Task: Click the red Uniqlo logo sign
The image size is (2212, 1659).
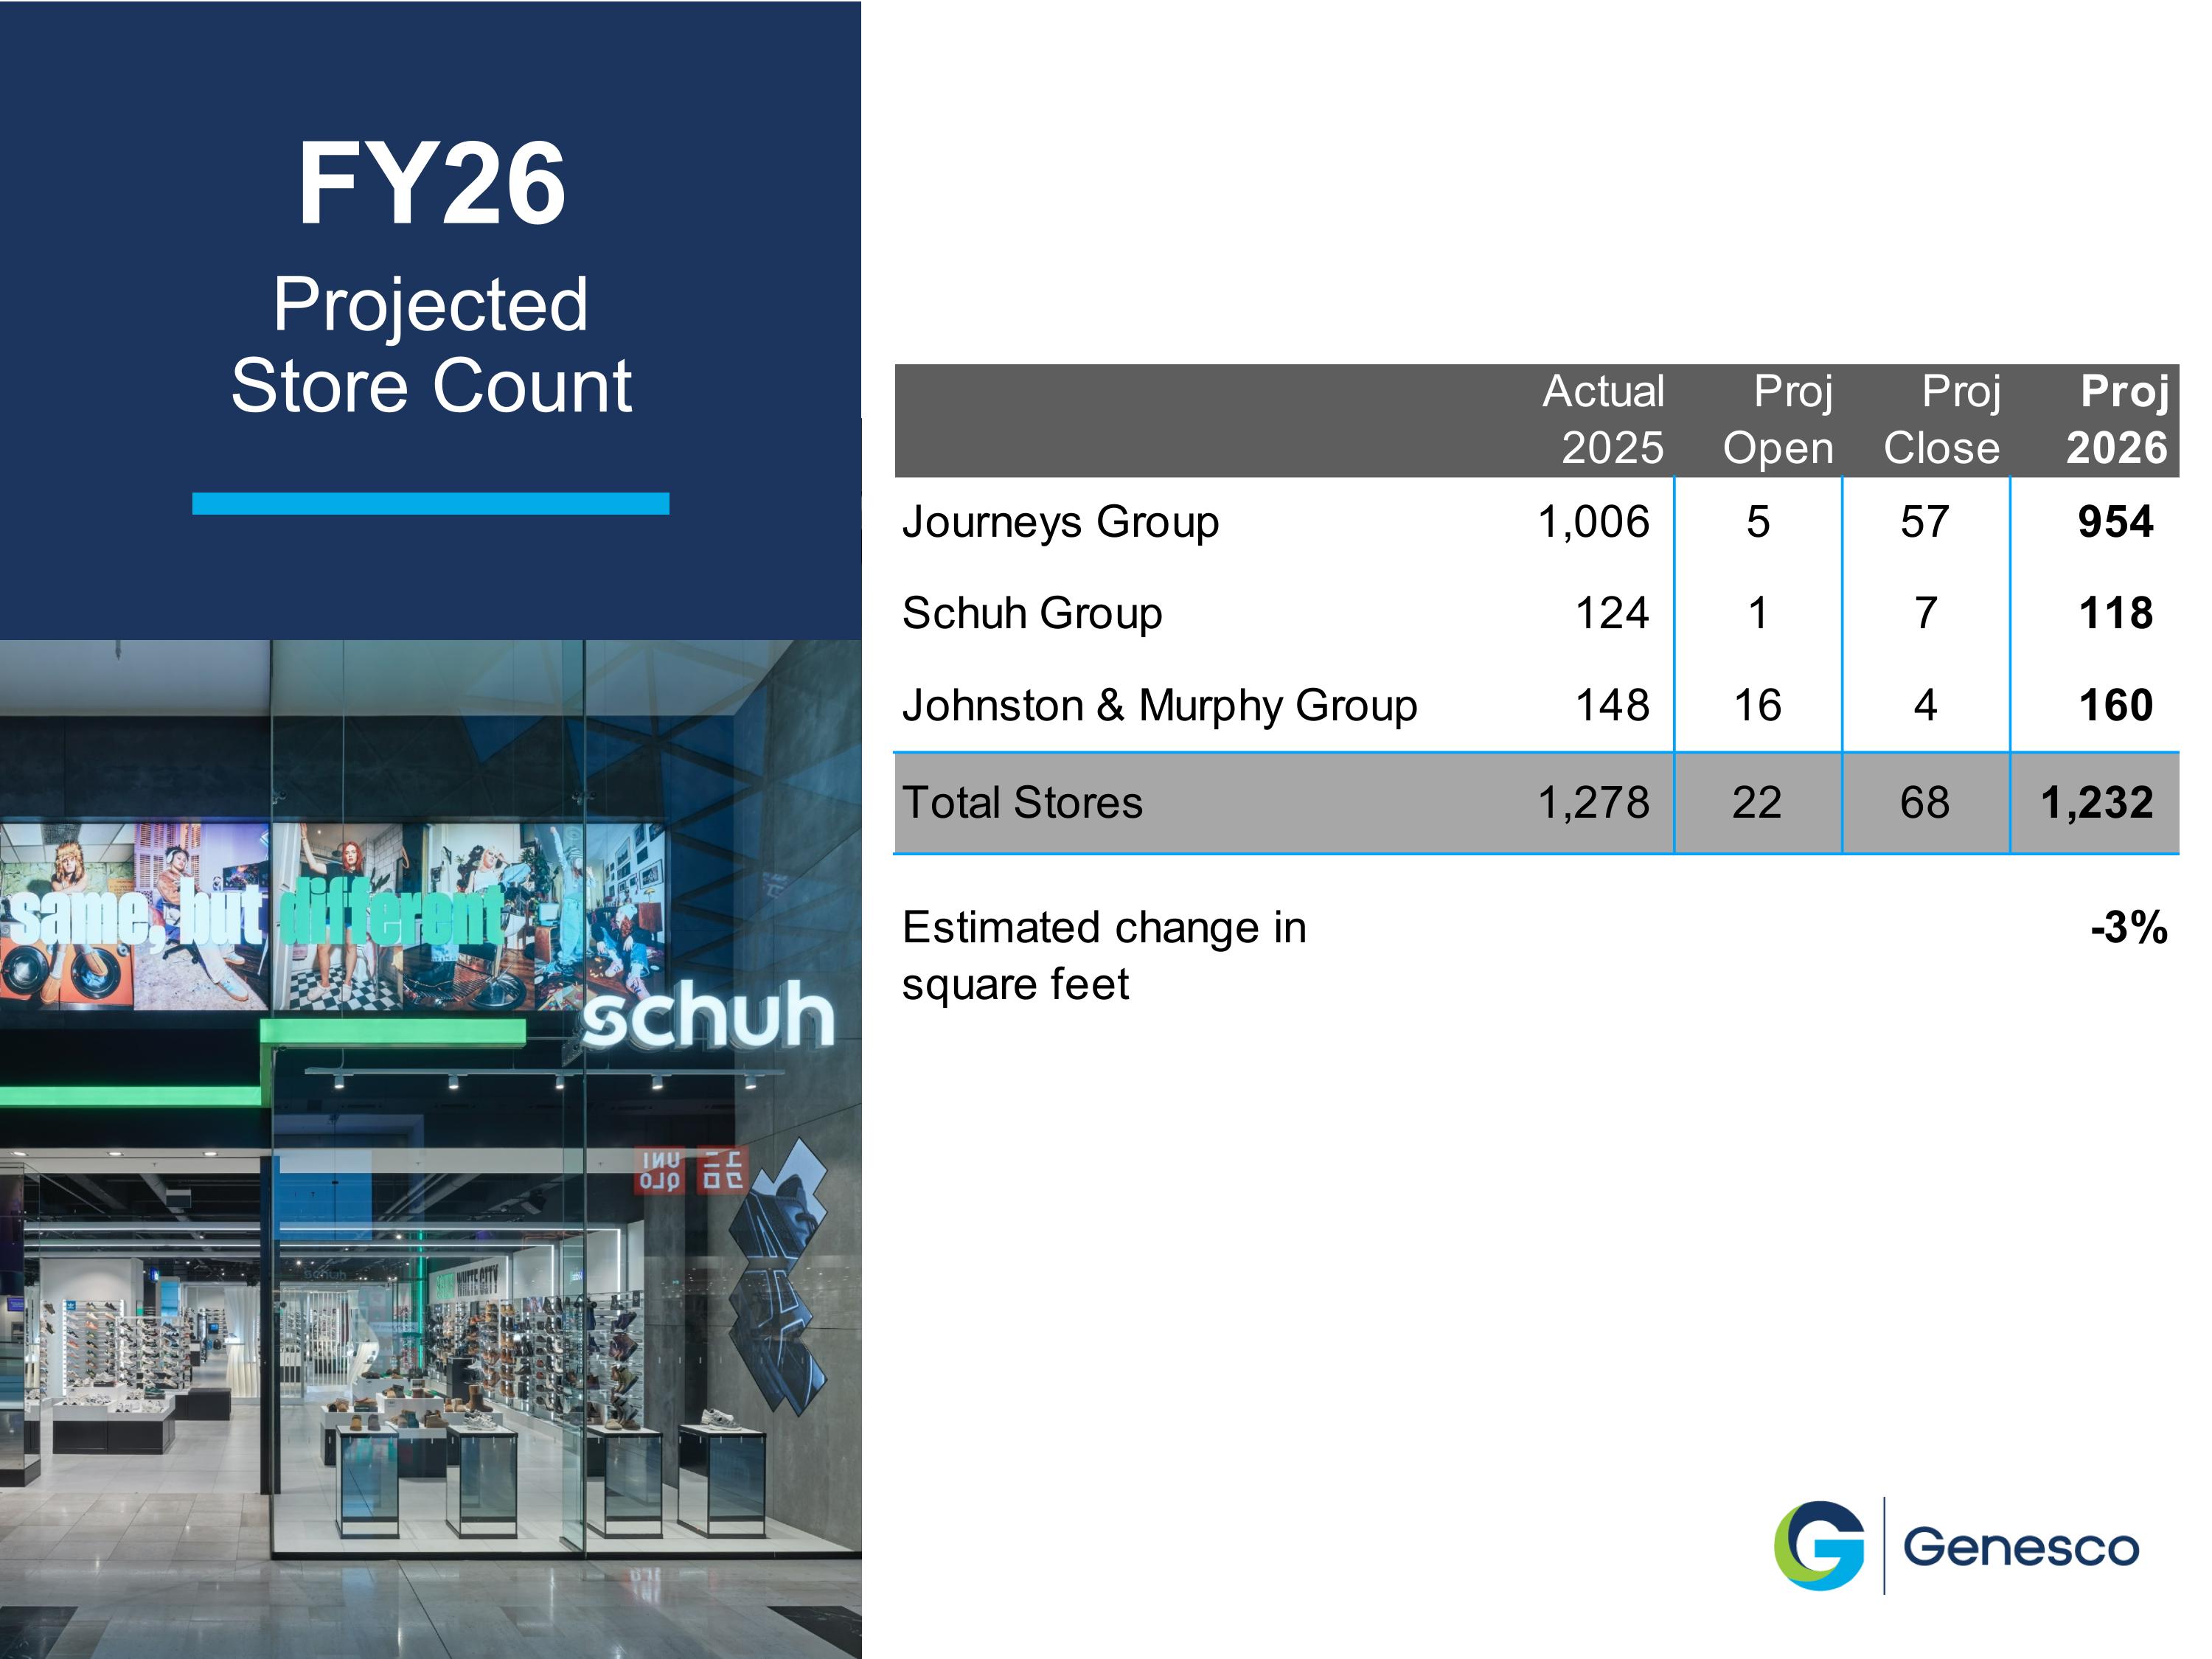Action: click(690, 1170)
